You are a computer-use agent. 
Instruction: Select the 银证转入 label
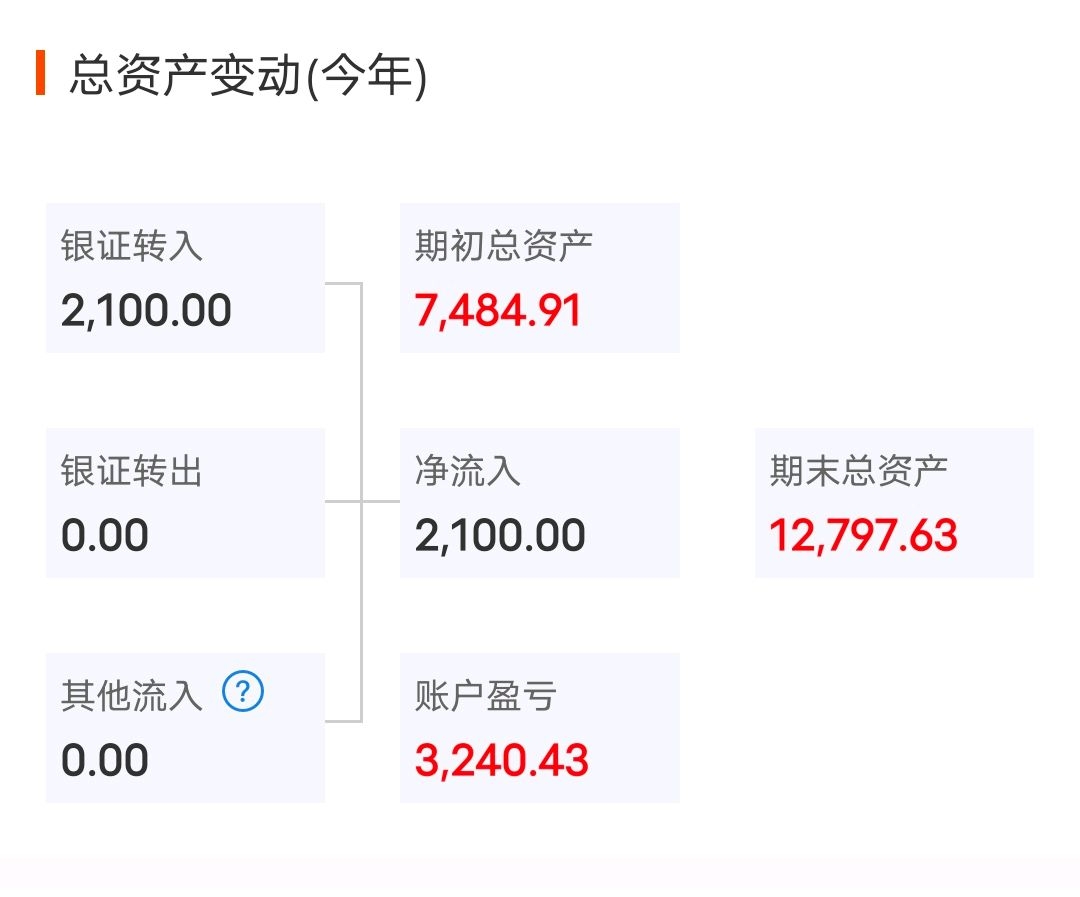pos(132,246)
